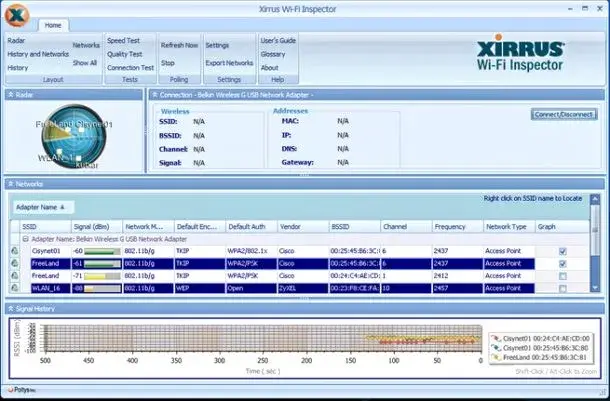Click the network icon beside FreeLand -71
The width and height of the screenshot is (610, 401).
[15, 276]
